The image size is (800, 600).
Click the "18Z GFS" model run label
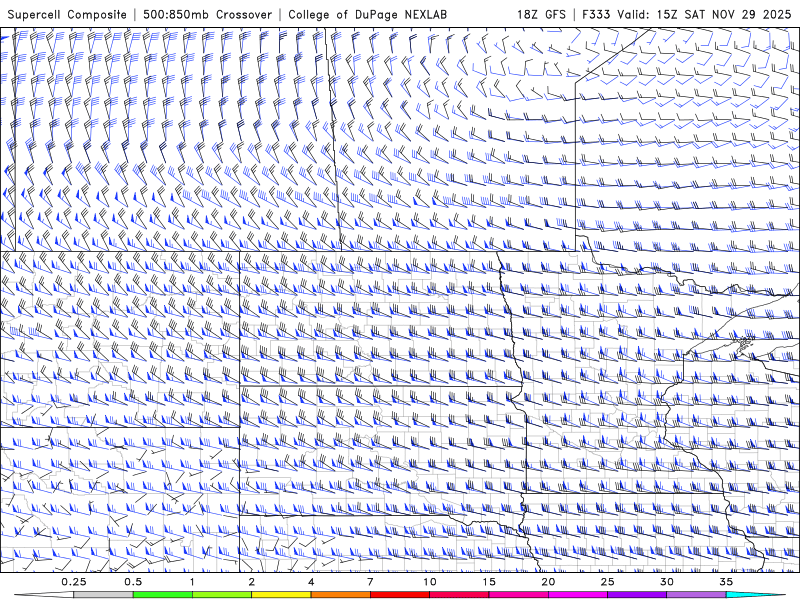click(541, 14)
